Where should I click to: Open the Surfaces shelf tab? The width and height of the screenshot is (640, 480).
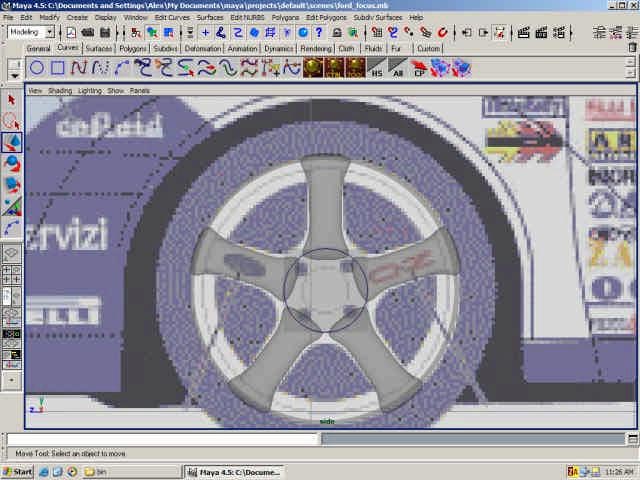99,48
